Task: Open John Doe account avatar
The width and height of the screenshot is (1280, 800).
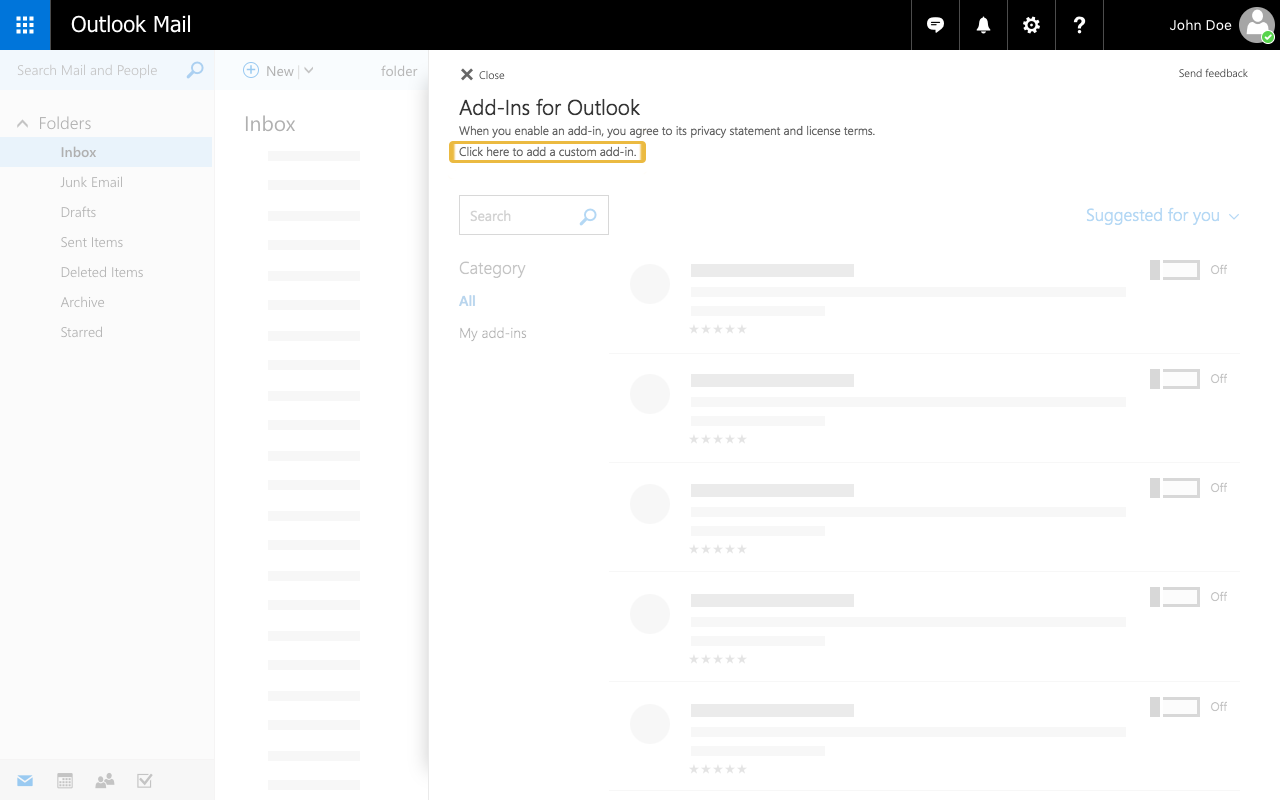Action: pyautogui.click(x=1257, y=25)
